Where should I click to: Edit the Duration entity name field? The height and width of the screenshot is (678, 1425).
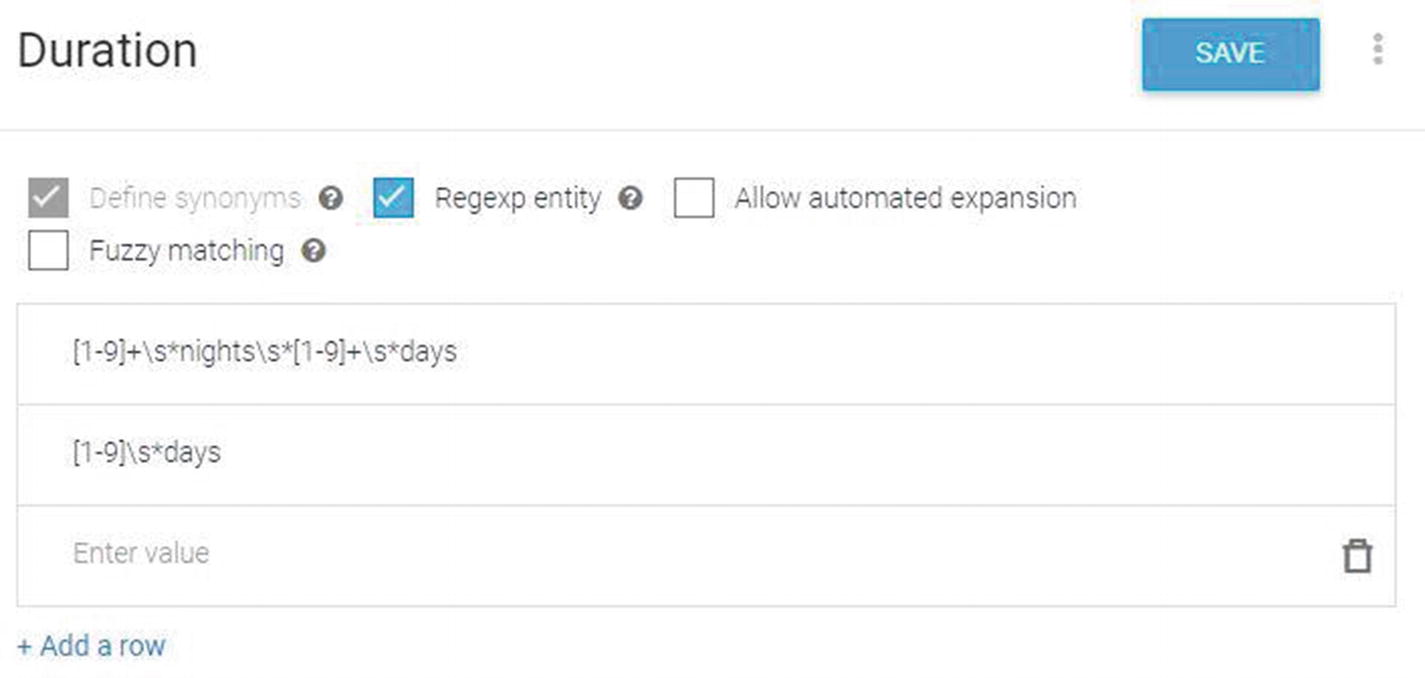coord(107,50)
